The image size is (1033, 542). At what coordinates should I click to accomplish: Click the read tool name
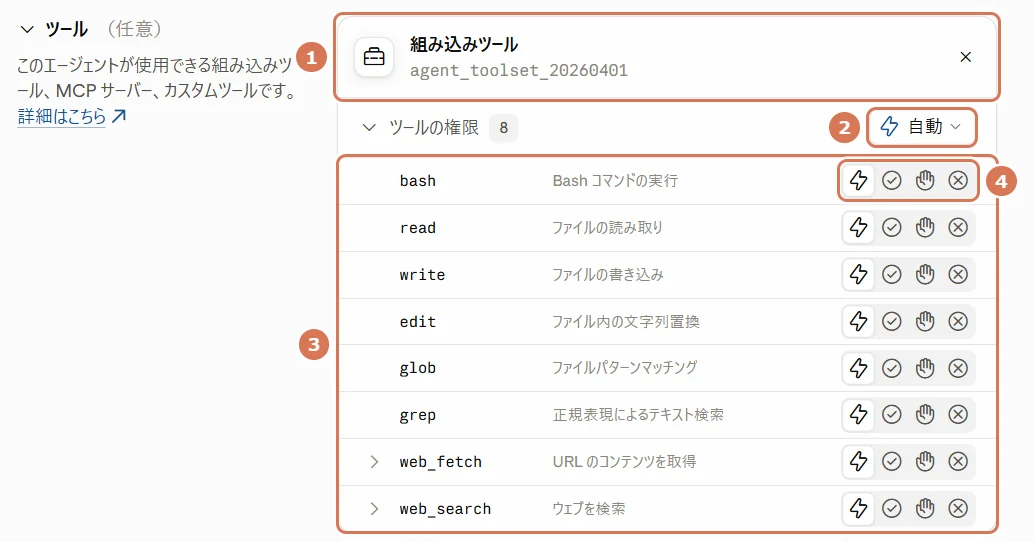pyautogui.click(x=418, y=228)
